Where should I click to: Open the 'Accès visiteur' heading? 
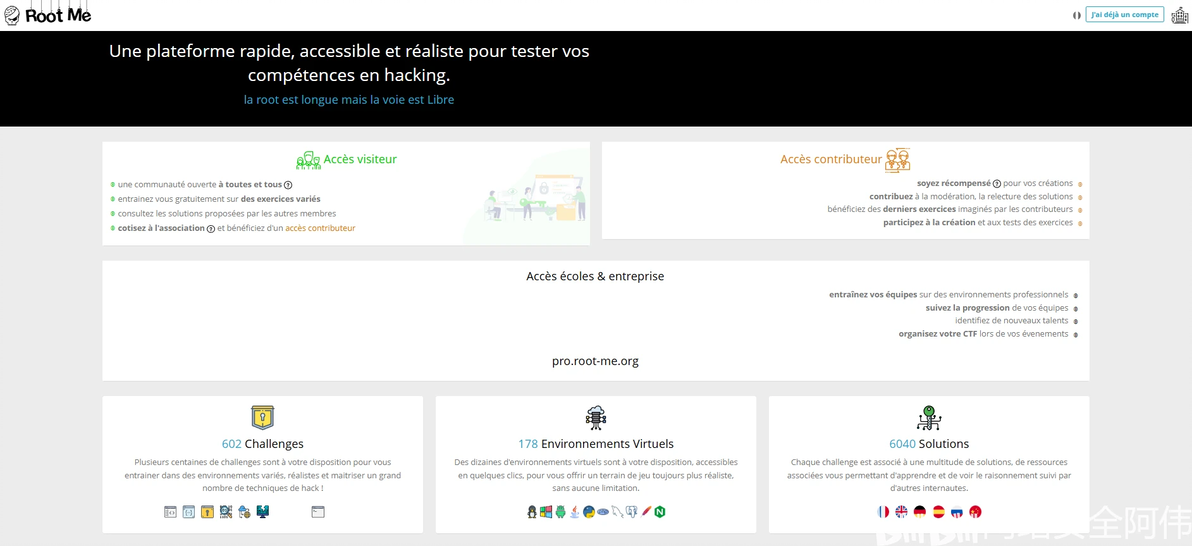pyautogui.click(x=360, y=159)
